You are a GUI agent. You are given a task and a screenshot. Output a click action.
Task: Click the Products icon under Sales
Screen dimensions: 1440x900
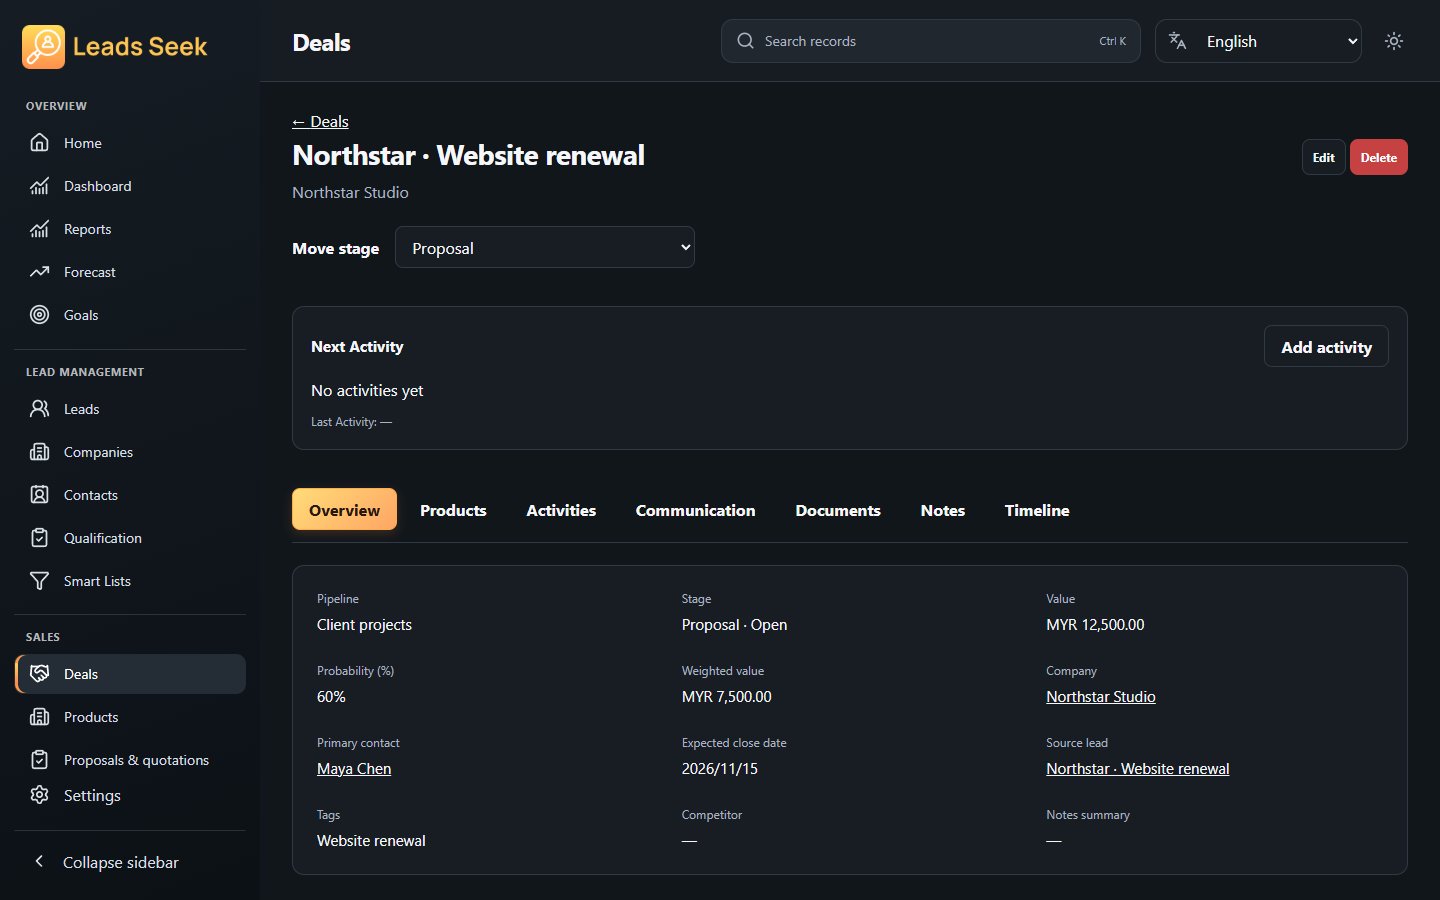click(x=39, y=717)
